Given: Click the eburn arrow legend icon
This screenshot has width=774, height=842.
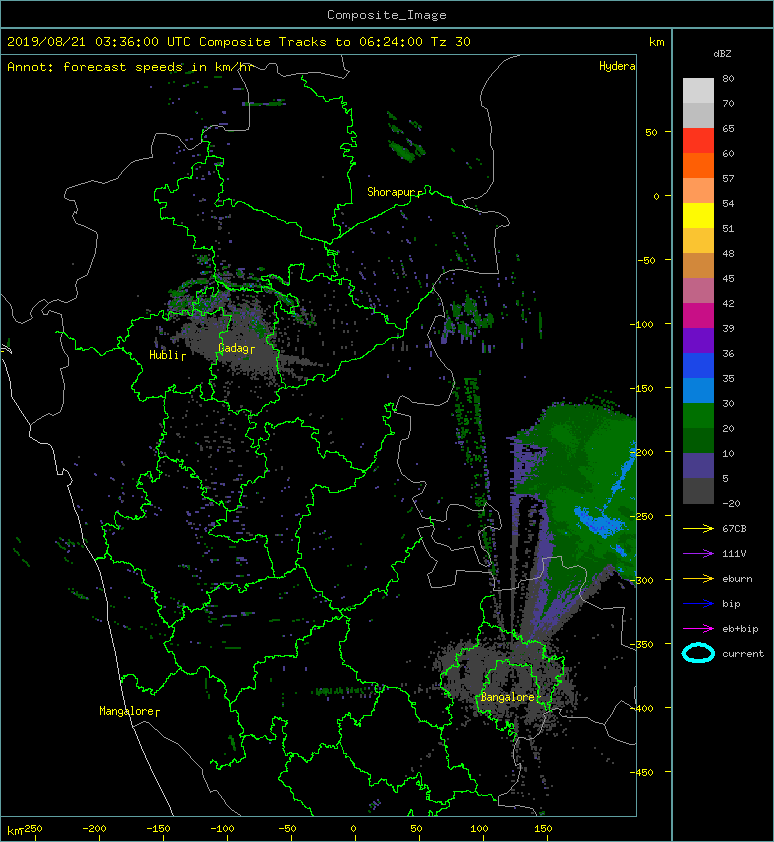Looking at the screenshot, I should 698,579.
